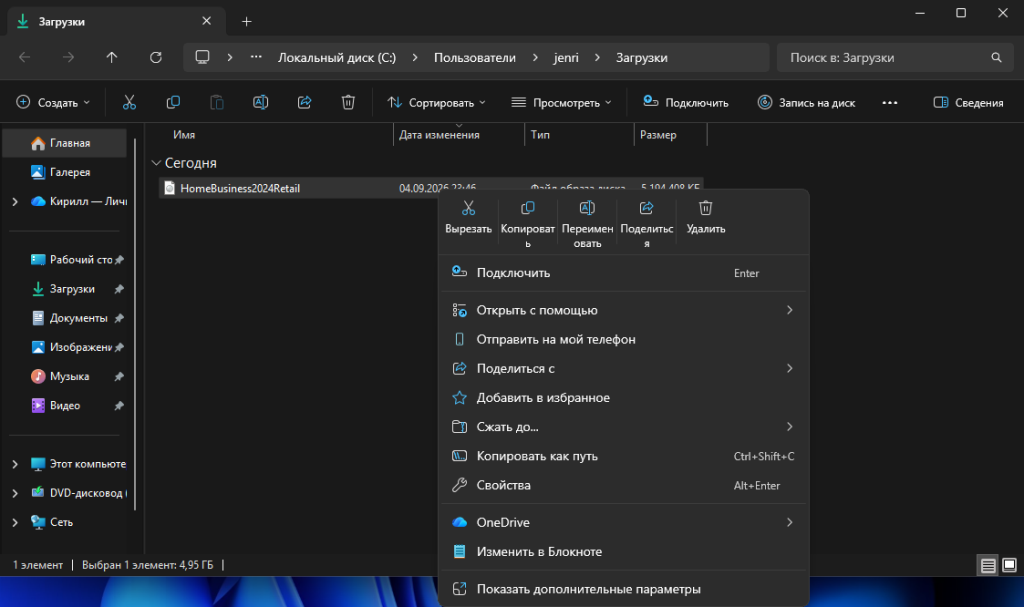1024x607 pixels.
Task: Open the Сжать до... submenu
Action: click(624, 427)
